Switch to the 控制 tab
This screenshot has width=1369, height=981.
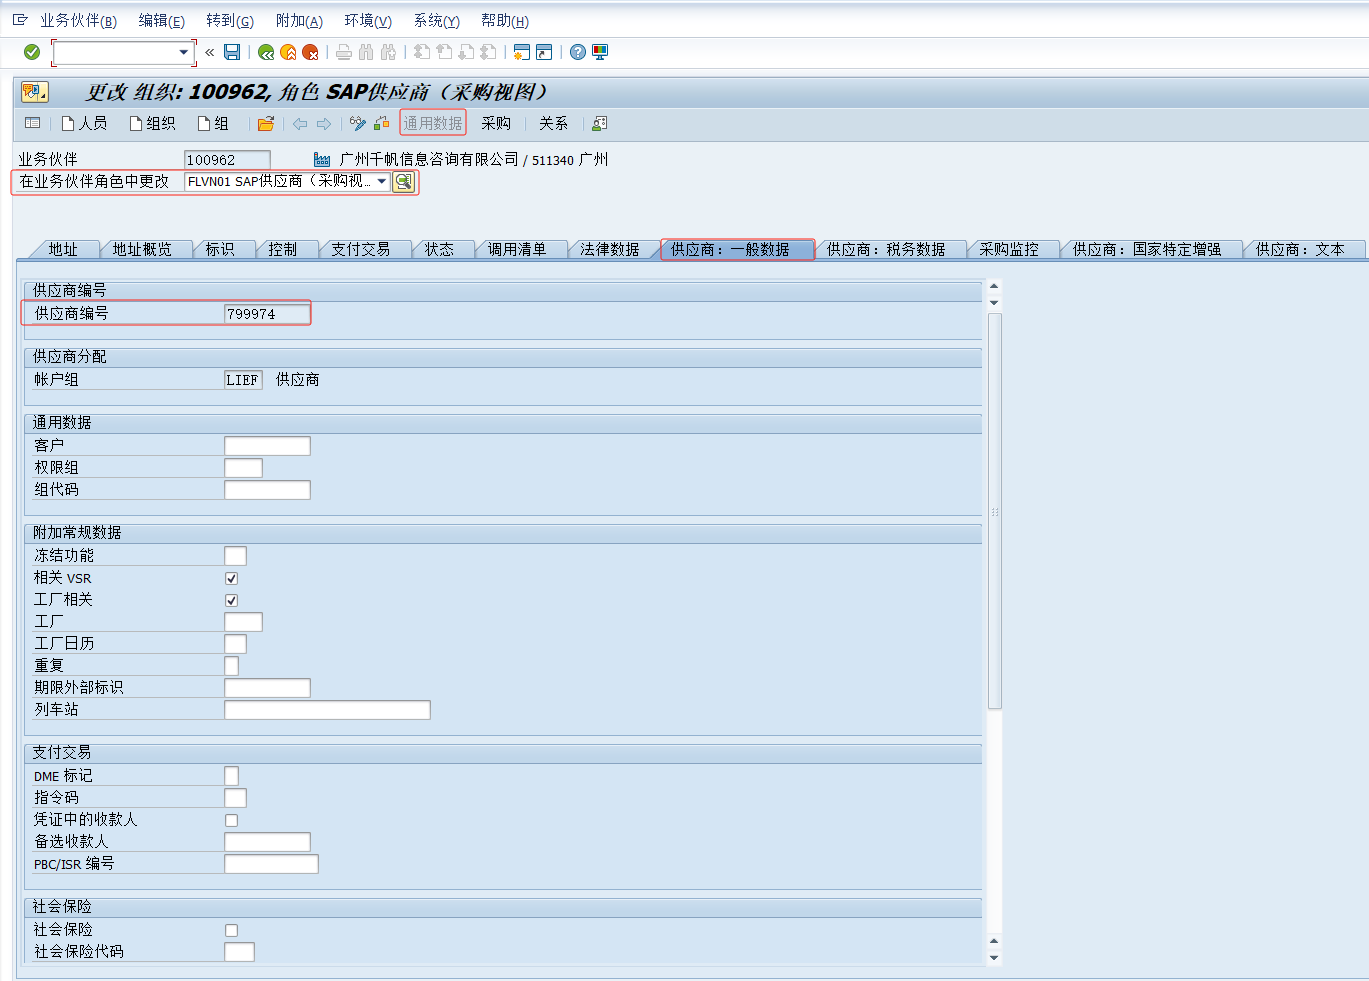click(x=283, y=249)
